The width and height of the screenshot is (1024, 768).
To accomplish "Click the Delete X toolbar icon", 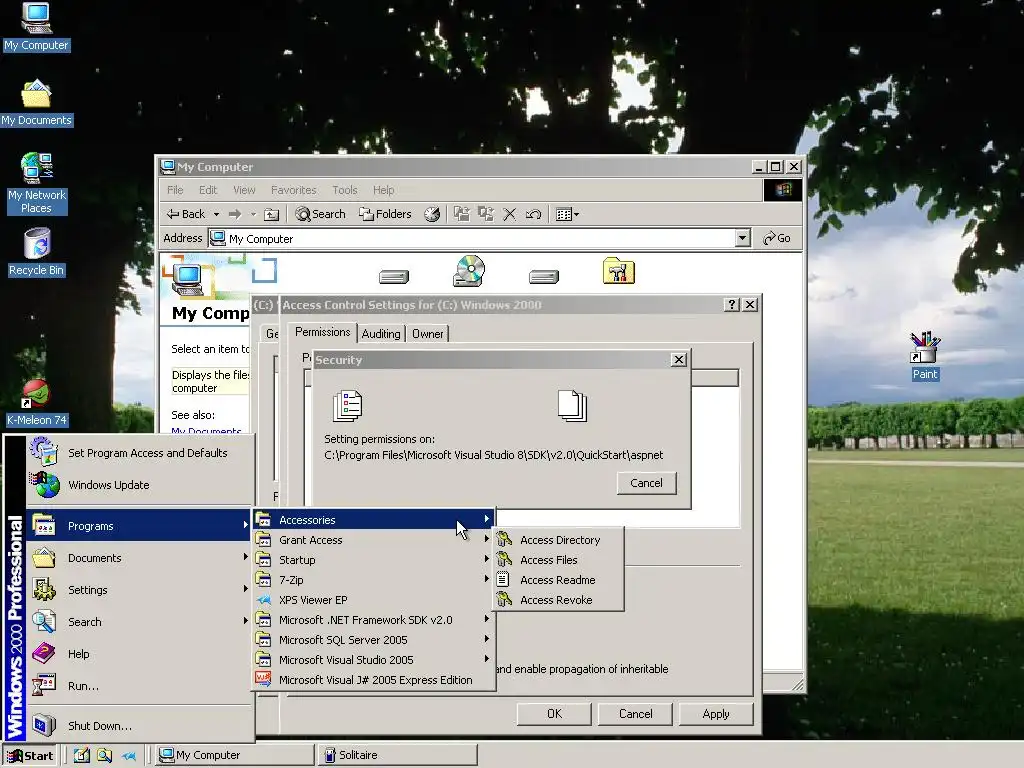I will pos(509,214).
